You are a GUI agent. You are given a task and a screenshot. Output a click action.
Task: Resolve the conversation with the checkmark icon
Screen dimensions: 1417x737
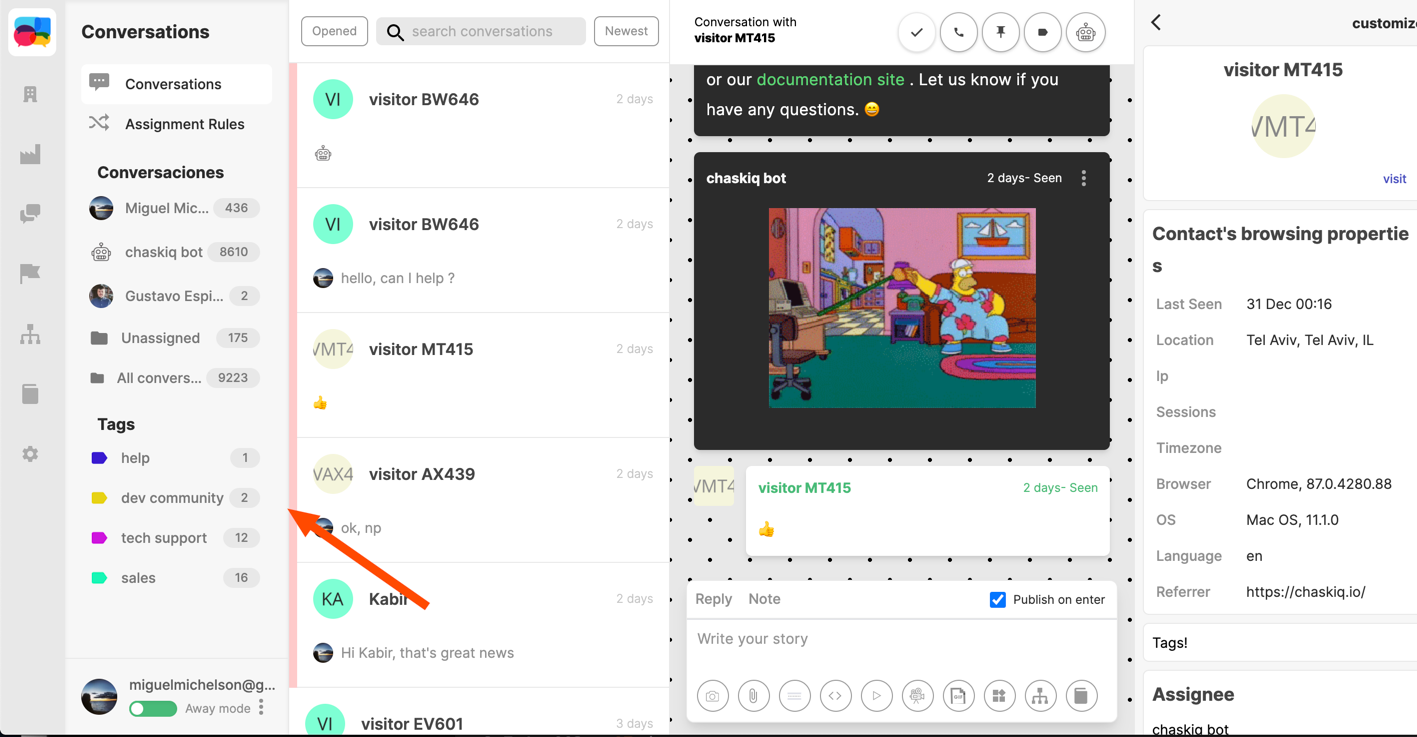(916, 32)
